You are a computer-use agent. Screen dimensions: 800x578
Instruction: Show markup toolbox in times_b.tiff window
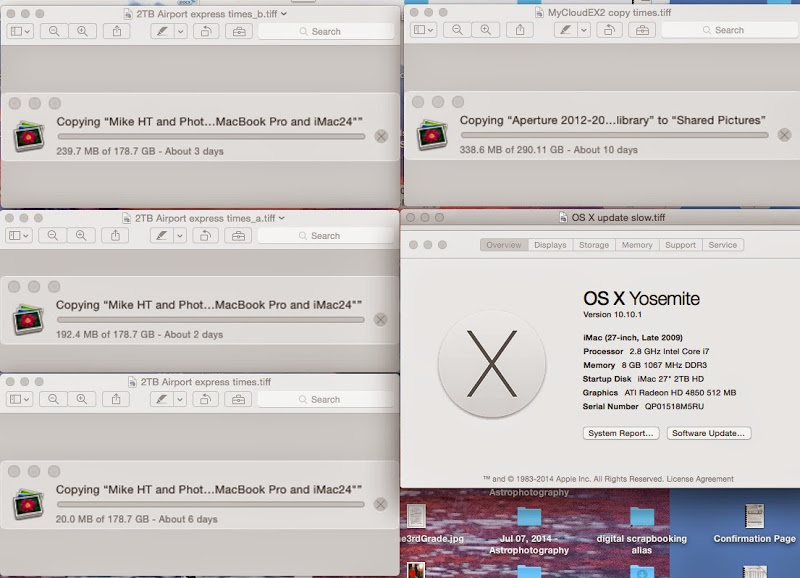point(239,31)
